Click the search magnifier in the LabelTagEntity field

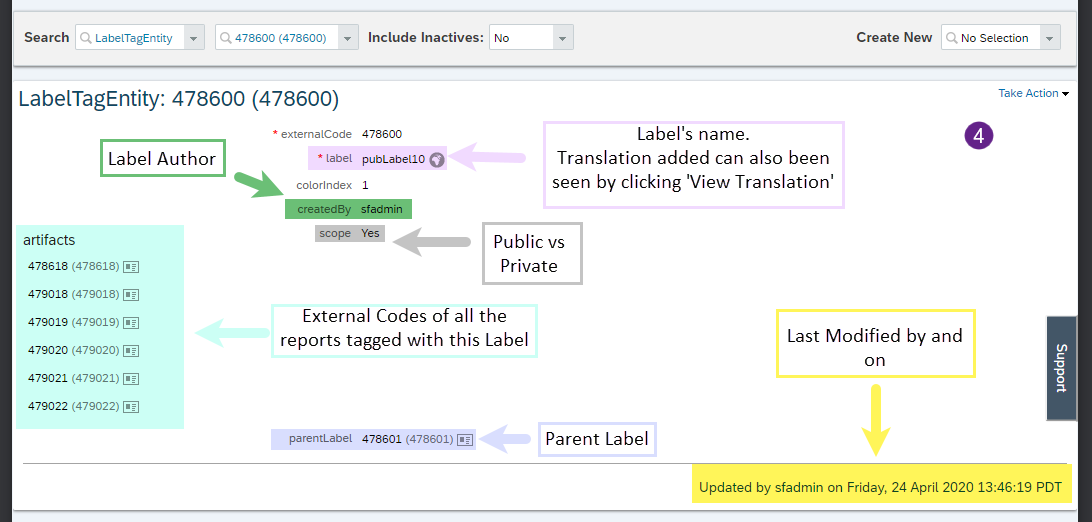coord(86,38)
